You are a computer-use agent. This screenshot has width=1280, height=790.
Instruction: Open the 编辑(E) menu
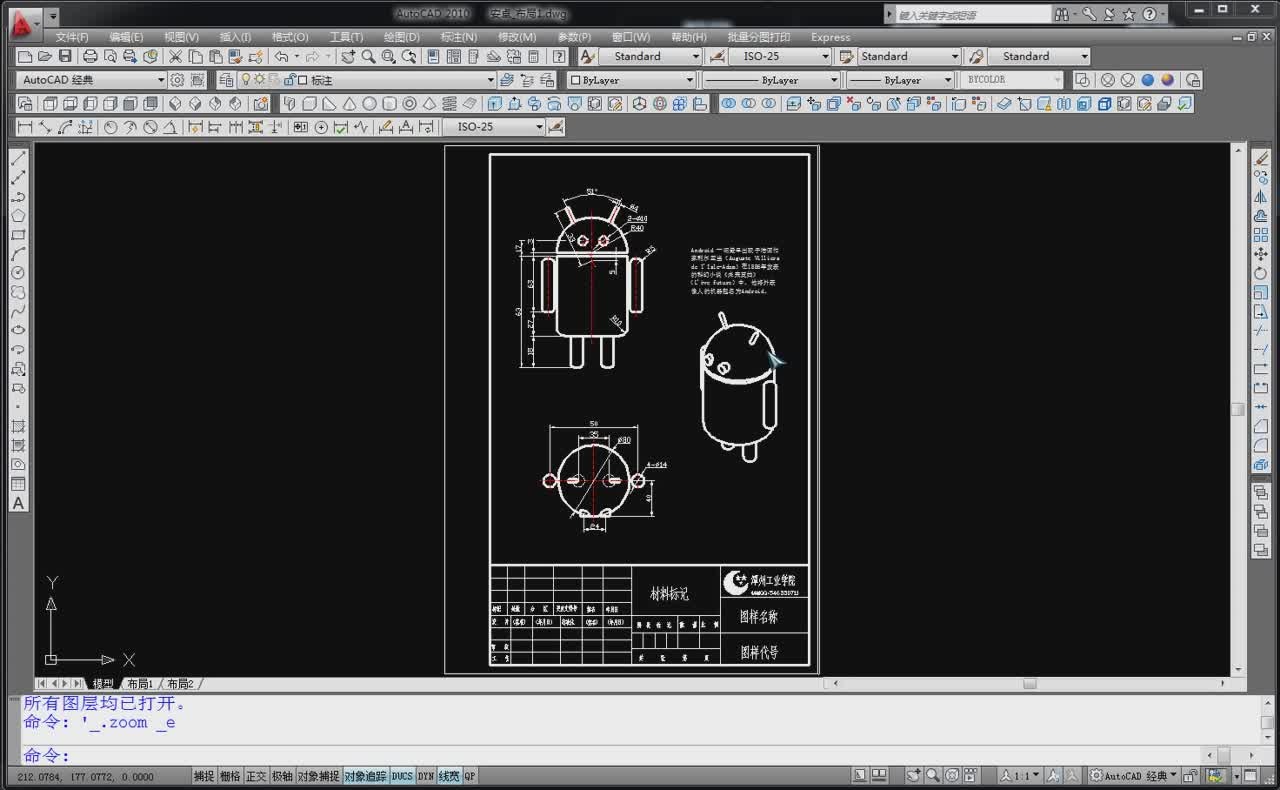point(126,37)
